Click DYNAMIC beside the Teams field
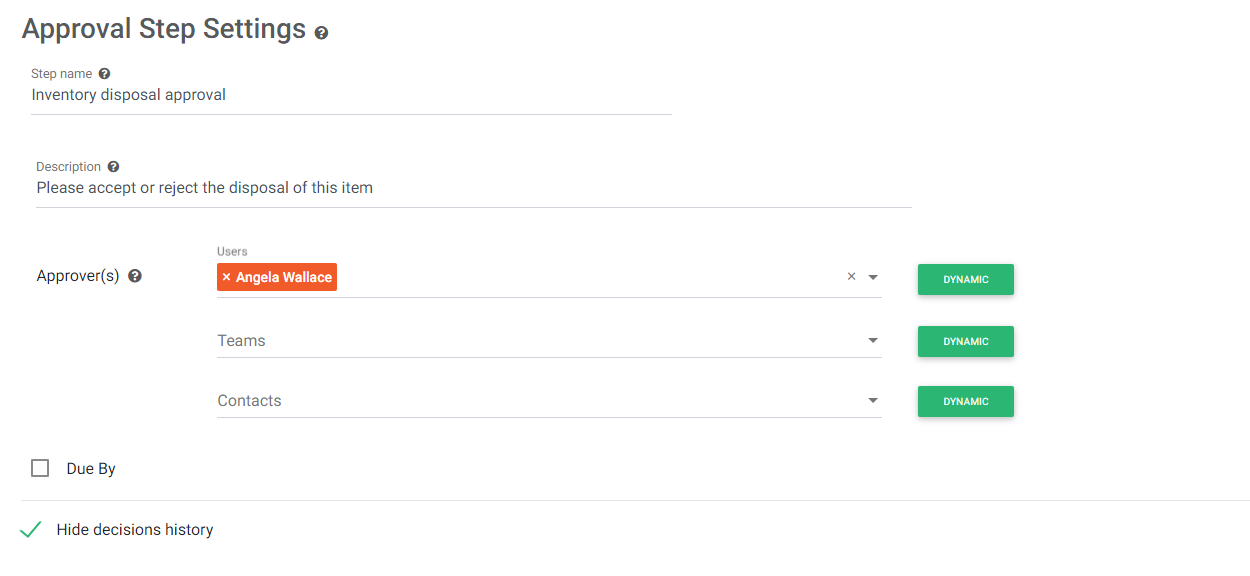The image size is (1250, 576). [x=965, y=341]
